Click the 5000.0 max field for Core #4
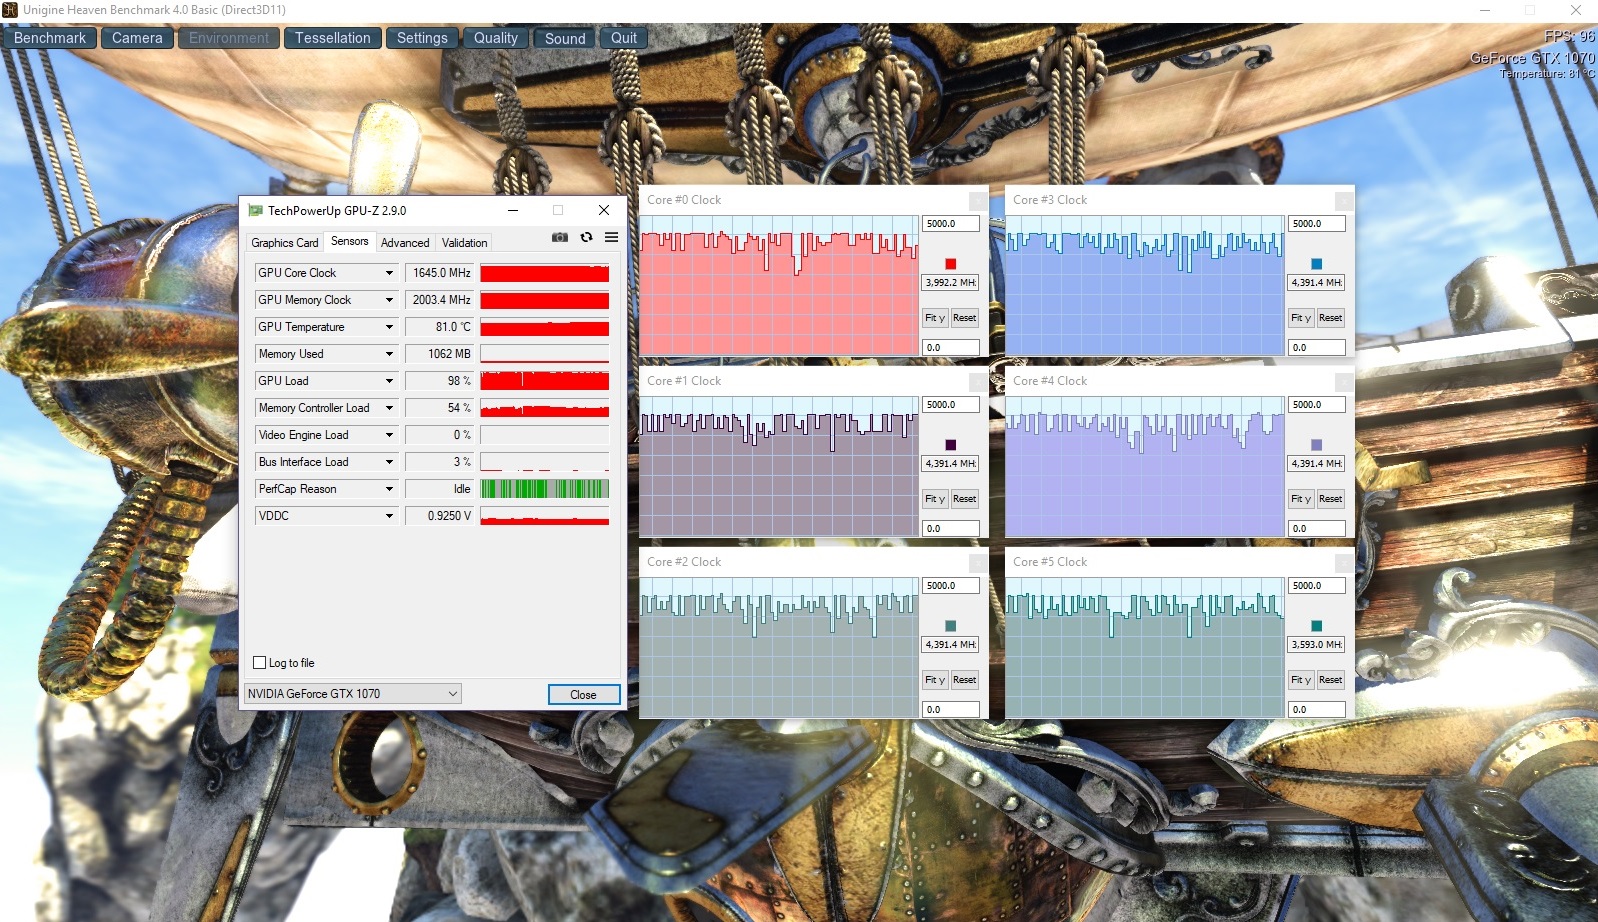The image size is (1598, 922). [x=1316, y=405]
